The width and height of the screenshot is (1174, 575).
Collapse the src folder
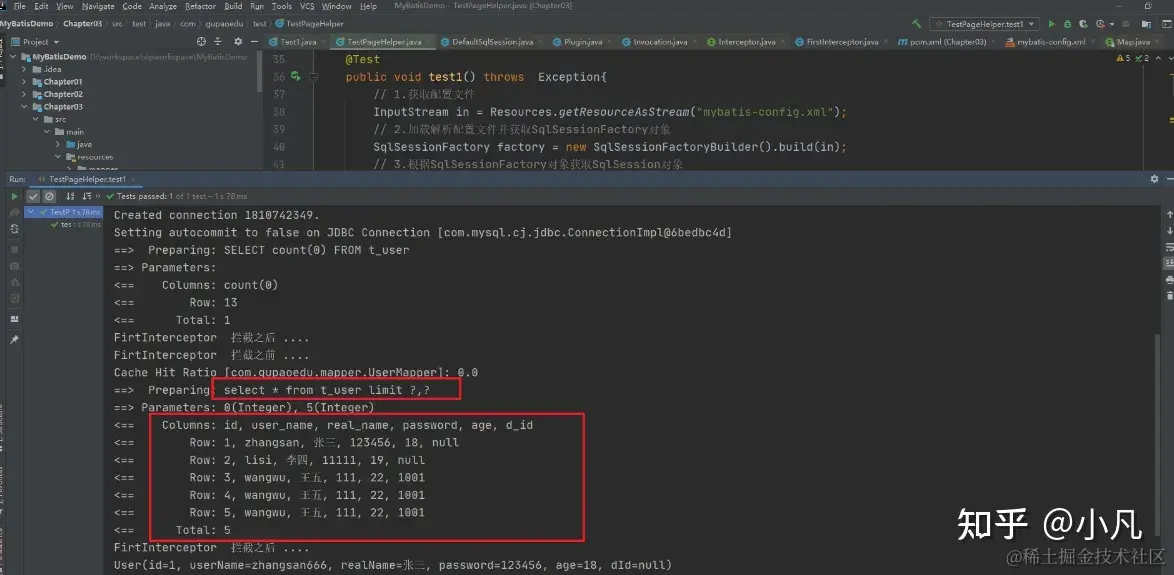tap(35, 119)
